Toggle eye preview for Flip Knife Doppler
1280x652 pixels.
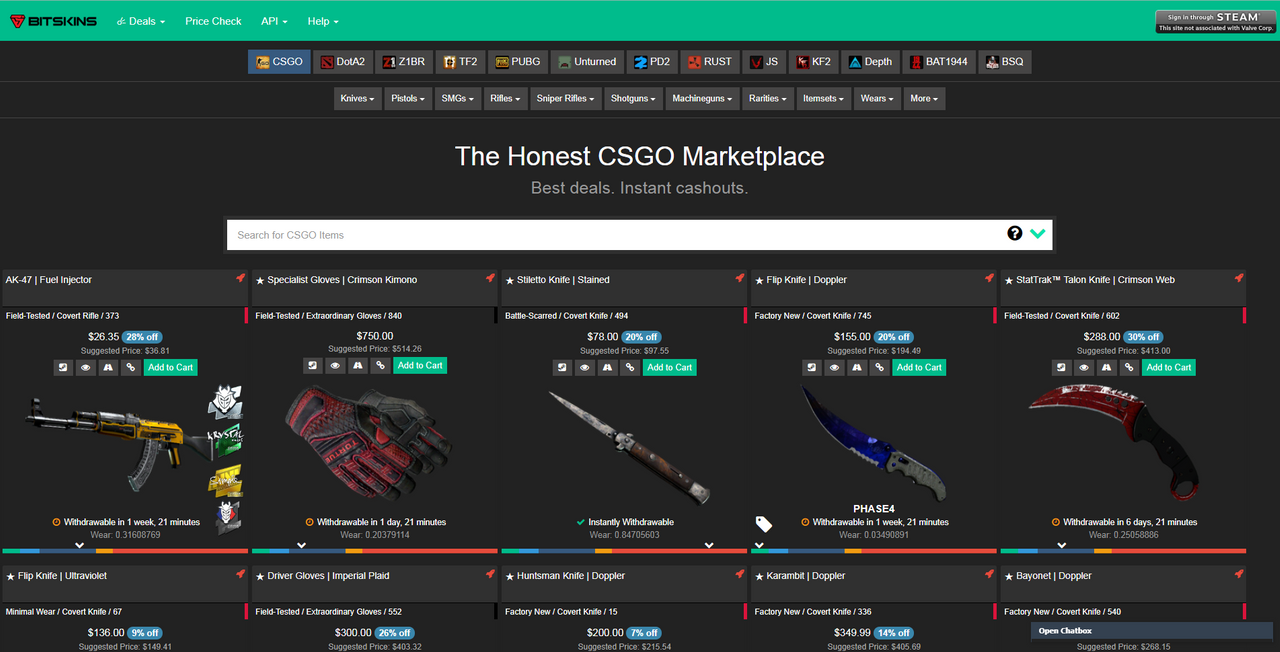834,367
